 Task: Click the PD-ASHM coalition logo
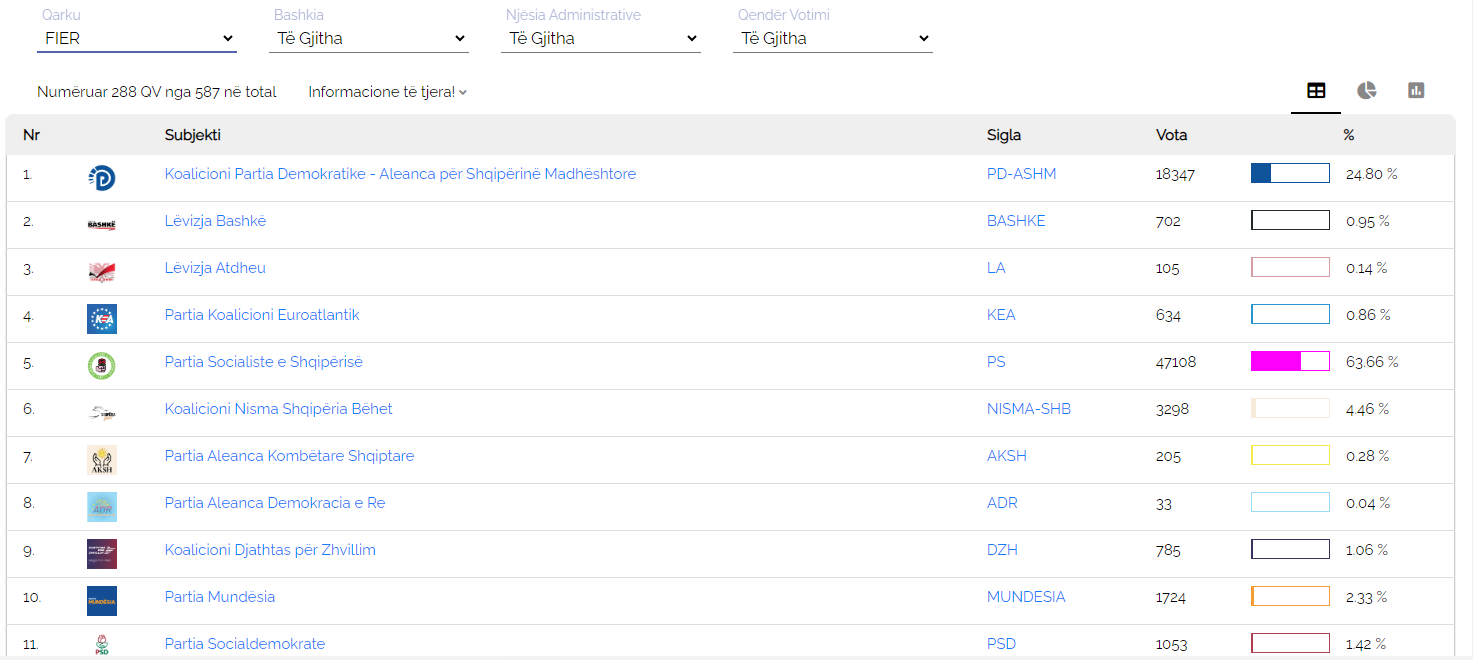click(101, 178)
